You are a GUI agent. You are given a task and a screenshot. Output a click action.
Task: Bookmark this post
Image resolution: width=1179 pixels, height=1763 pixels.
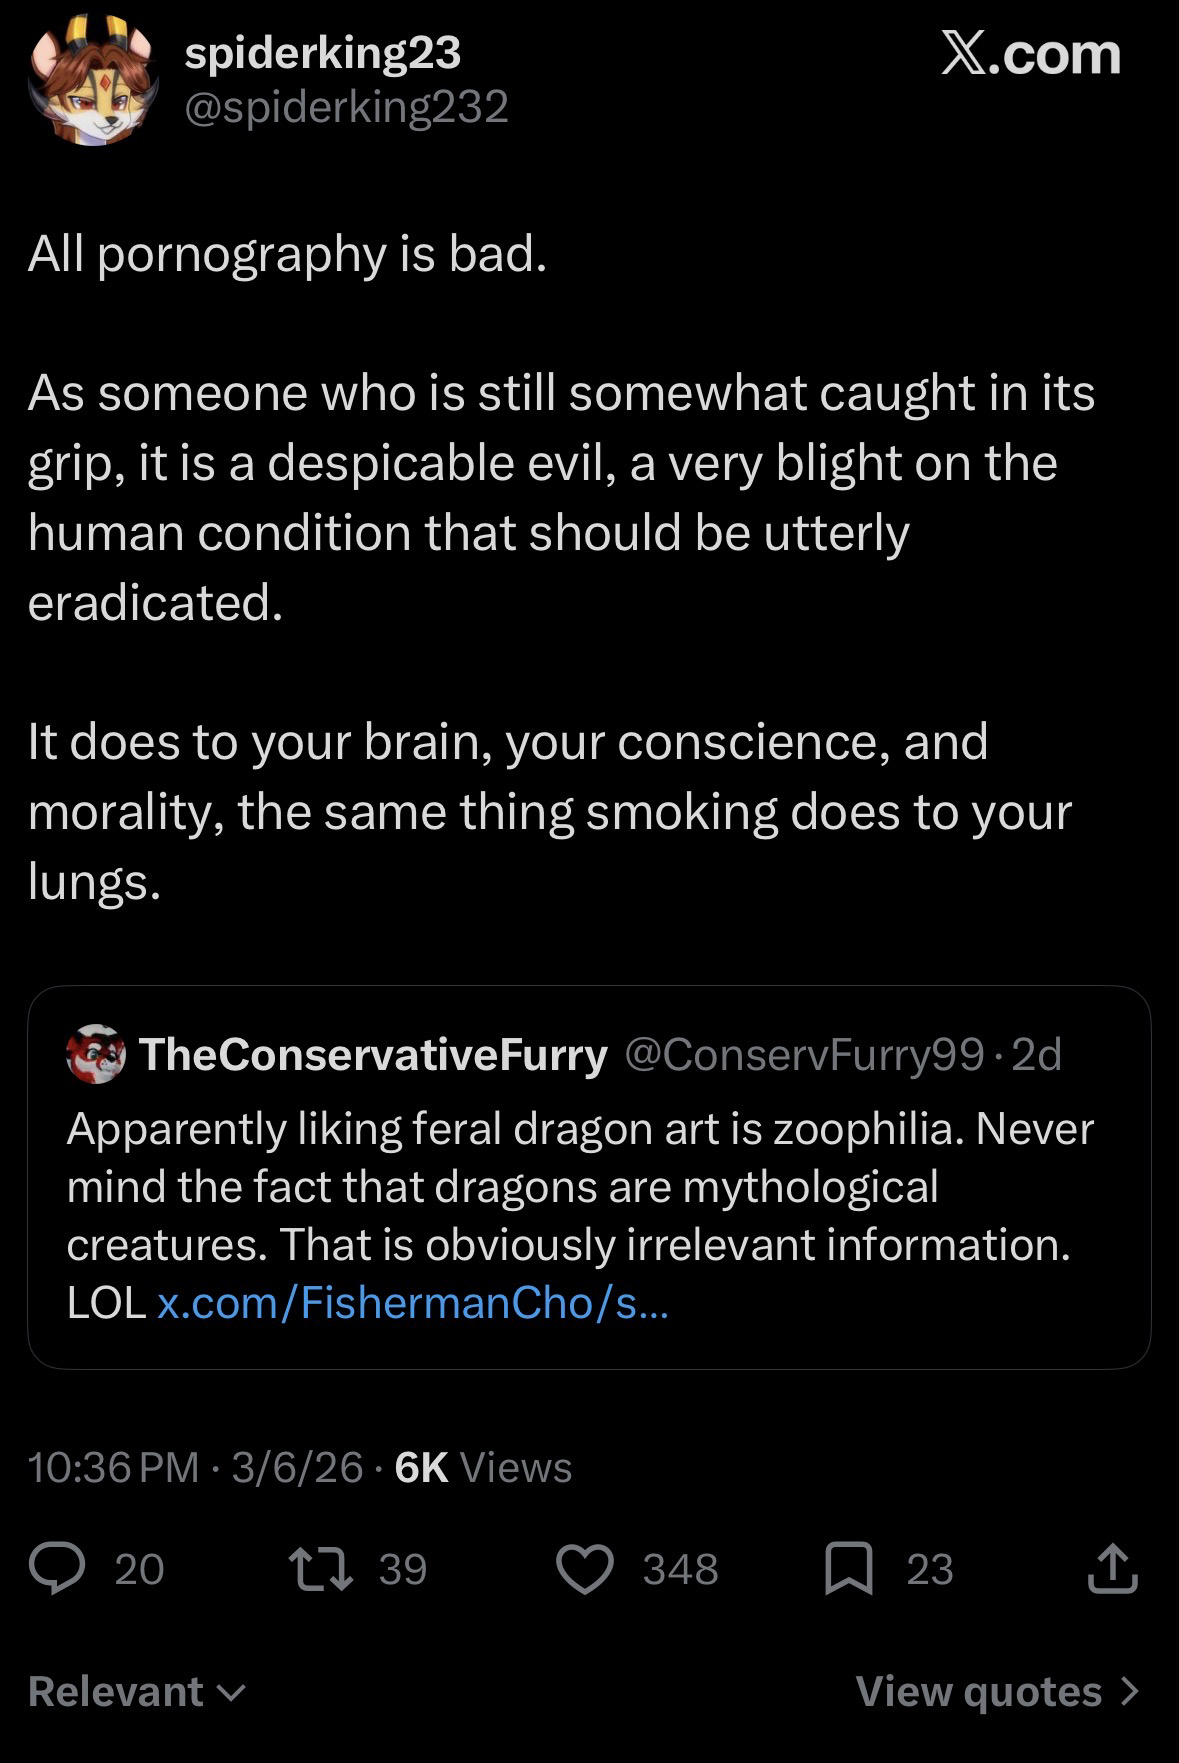coord(849,1568)
